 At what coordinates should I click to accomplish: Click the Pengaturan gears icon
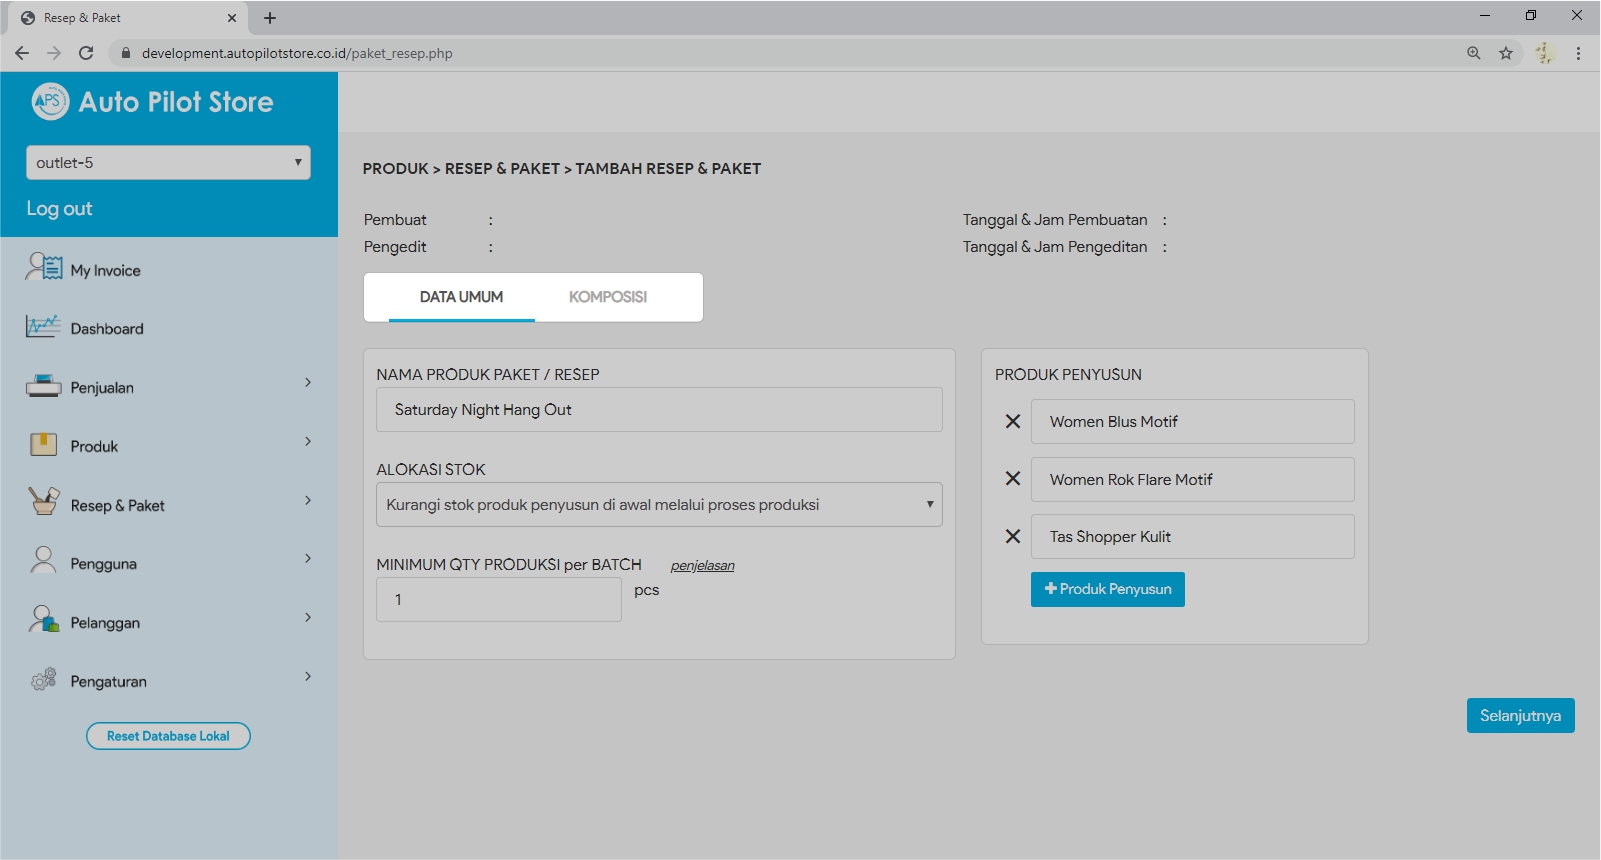(43, 680)
